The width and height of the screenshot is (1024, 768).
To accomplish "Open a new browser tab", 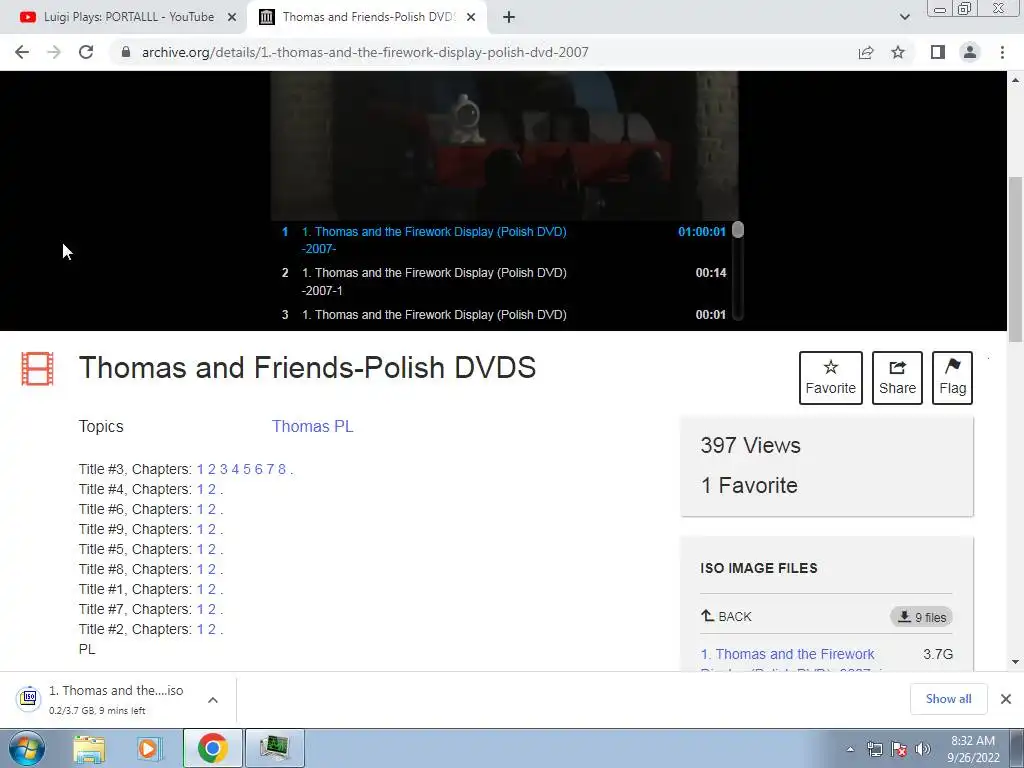I will pyautogui.click(x=509, y=17).
